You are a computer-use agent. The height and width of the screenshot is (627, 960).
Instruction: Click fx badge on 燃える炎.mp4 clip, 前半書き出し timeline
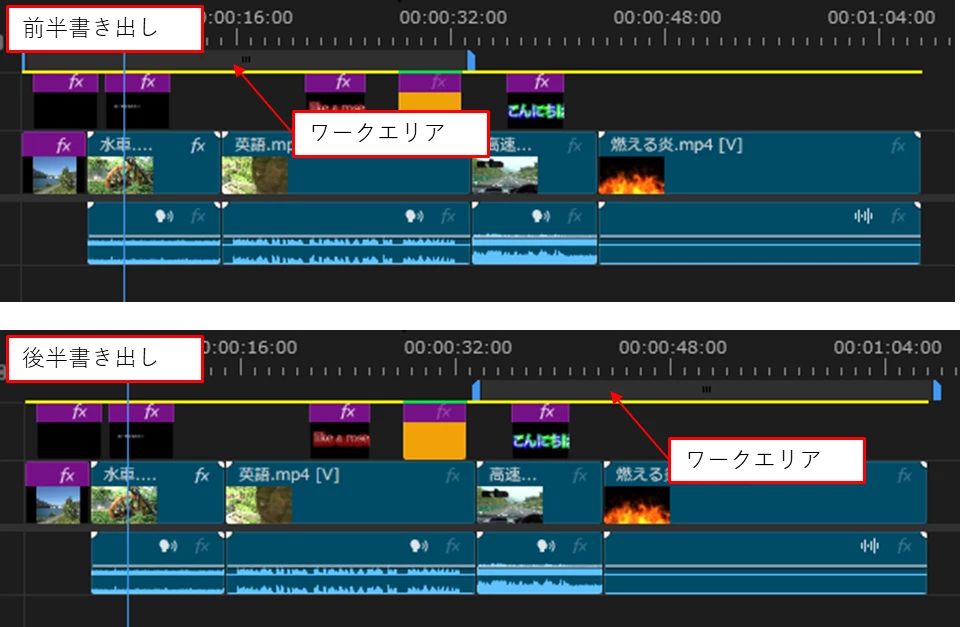(x=898, y=146)
